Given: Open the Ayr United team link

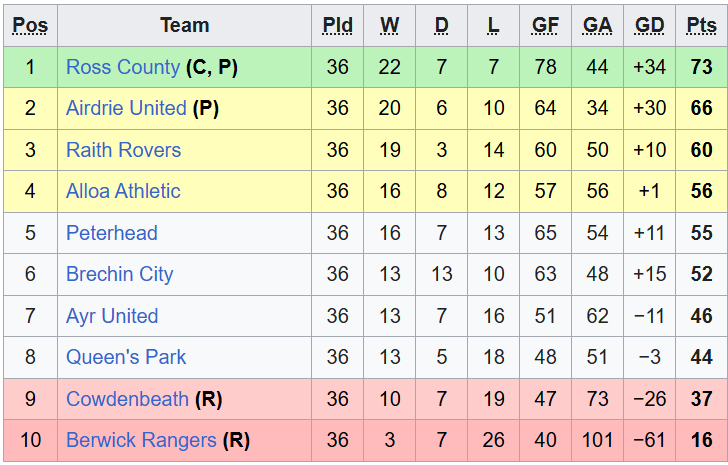Looking at the screenshot, I should (112, 316).
